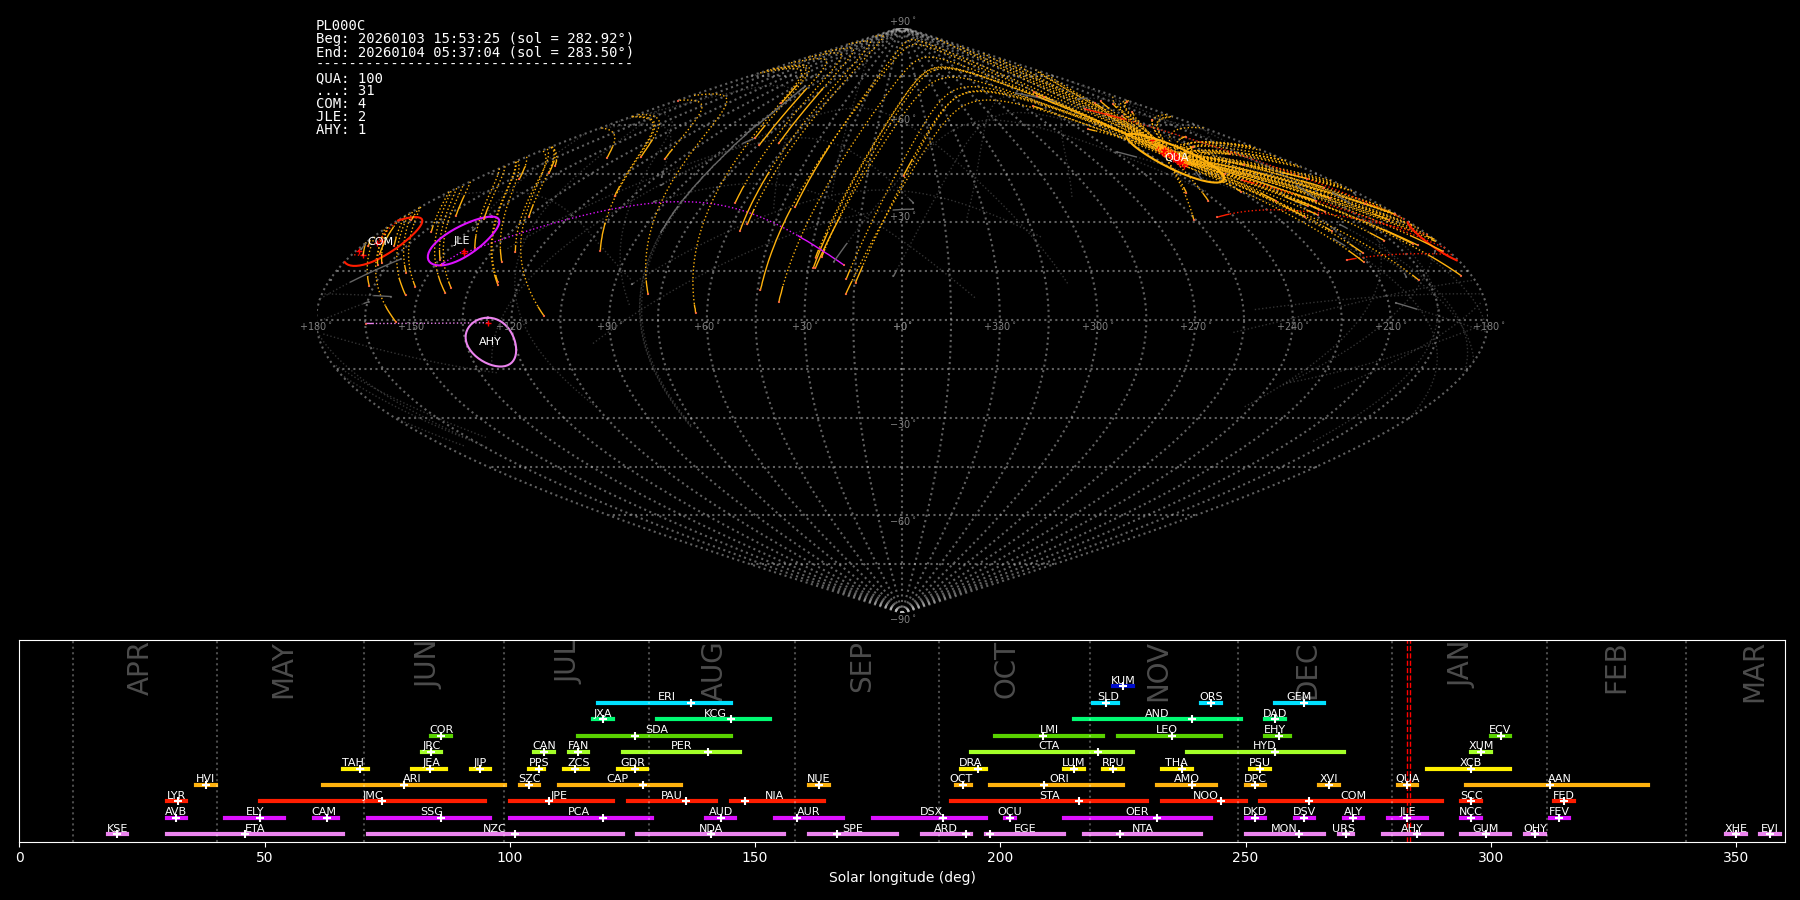The width and height of the screenshot is (1800, 900).
Task: Click the AUG month label in the timeline
Action: tap(712, 670)
